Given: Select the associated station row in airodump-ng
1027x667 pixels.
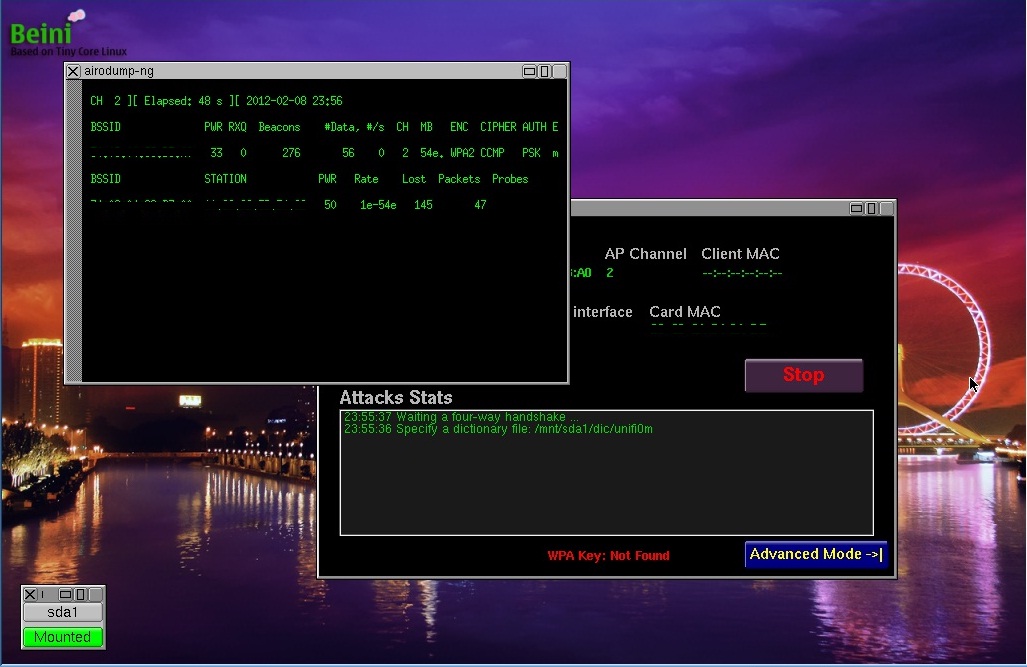Looking at the screenshot, I should pos(300,204).
